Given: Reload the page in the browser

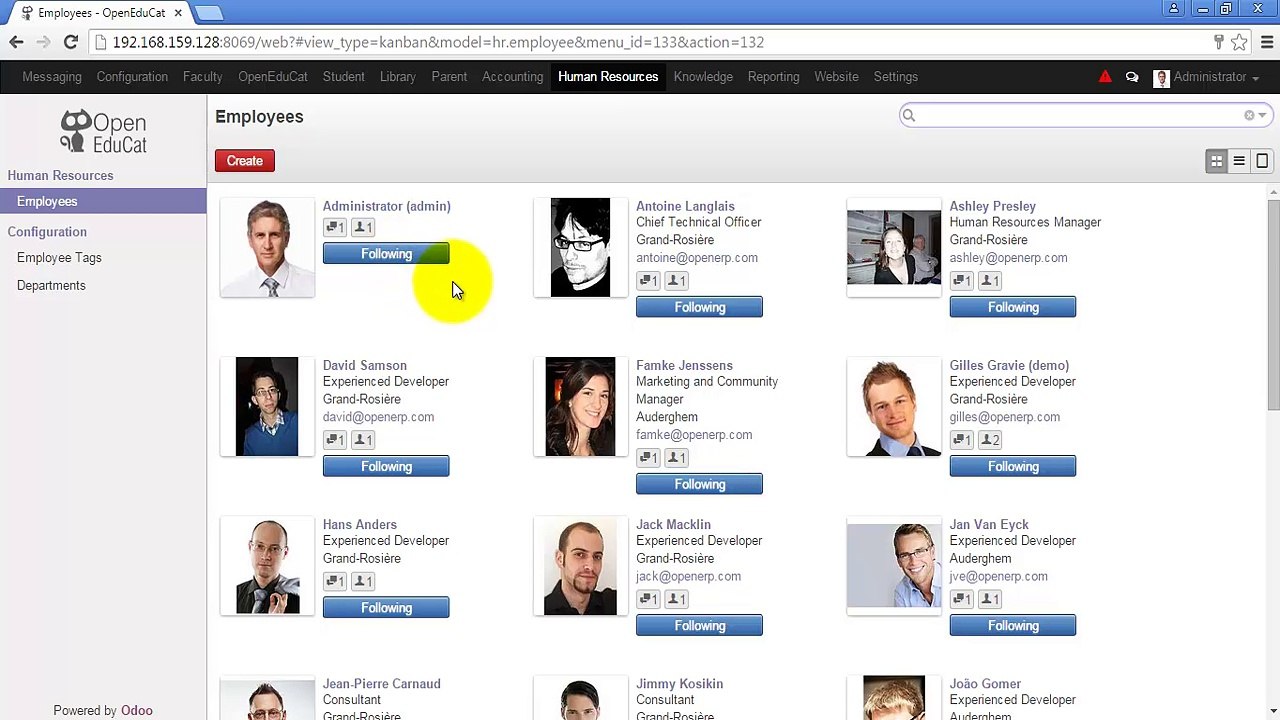Looking at the screenshot, I should (x=71, y=42).
